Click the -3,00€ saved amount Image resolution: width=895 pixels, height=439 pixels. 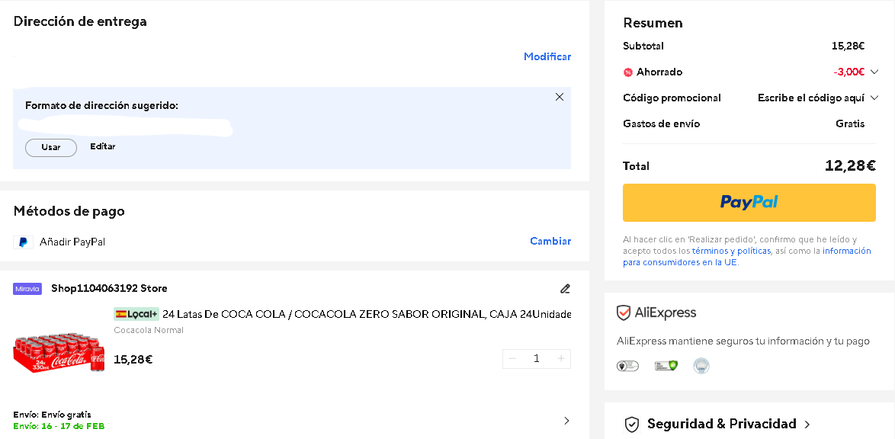849,73
